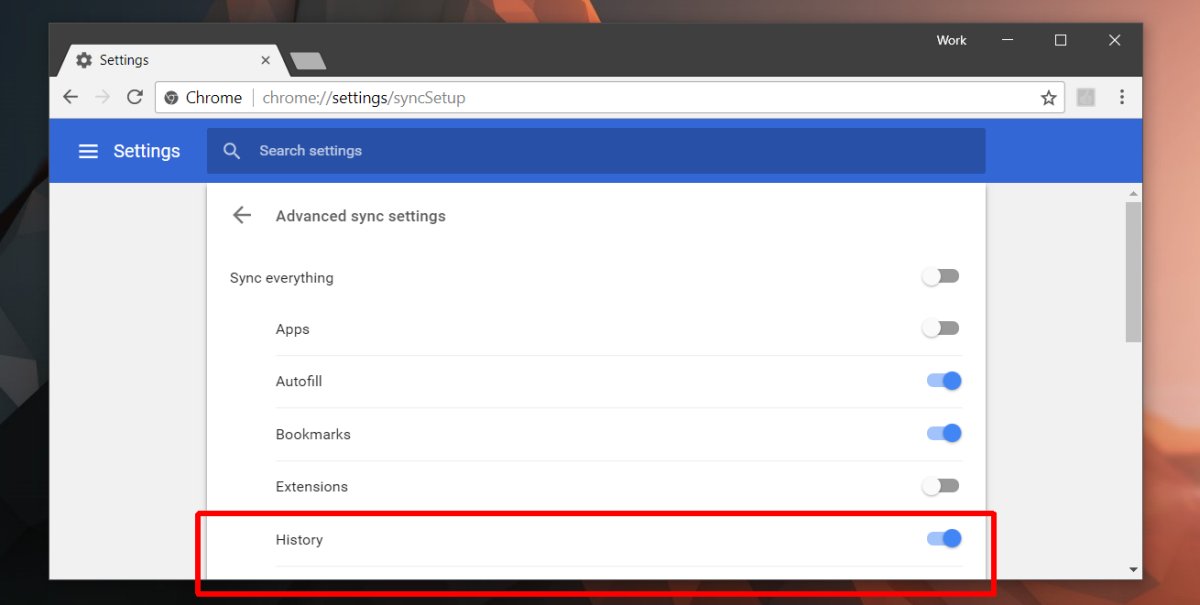Click the magnifier icon in Search settings
Image resolution: width=1200 pixels, height=605 pixels.
pyautogui.click(x=232, y=151)
